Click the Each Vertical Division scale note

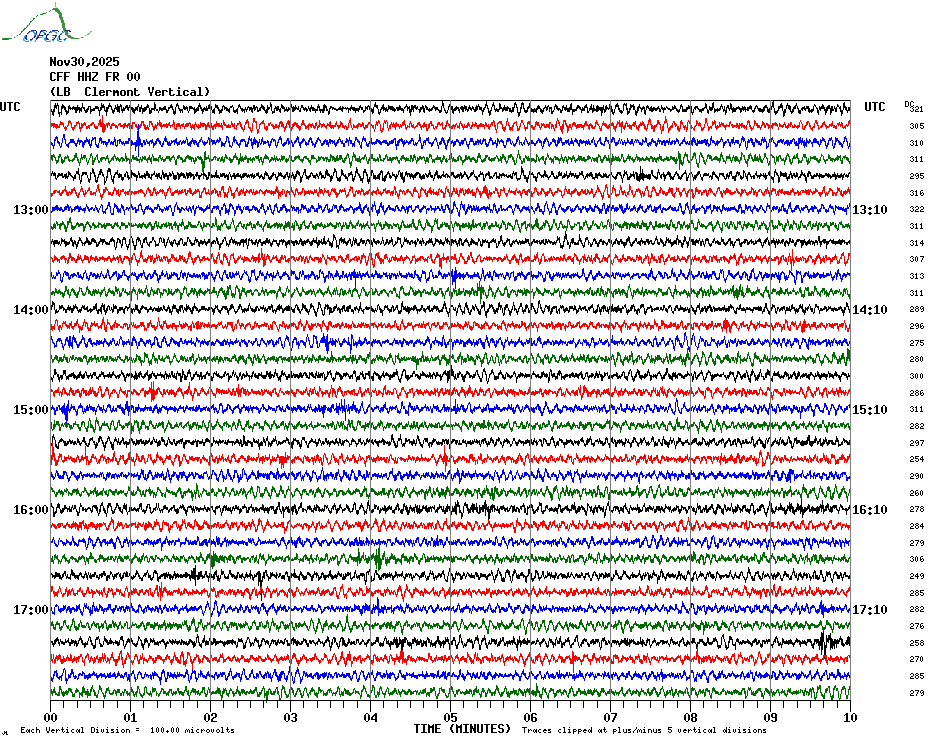click(x=128, y=730)
